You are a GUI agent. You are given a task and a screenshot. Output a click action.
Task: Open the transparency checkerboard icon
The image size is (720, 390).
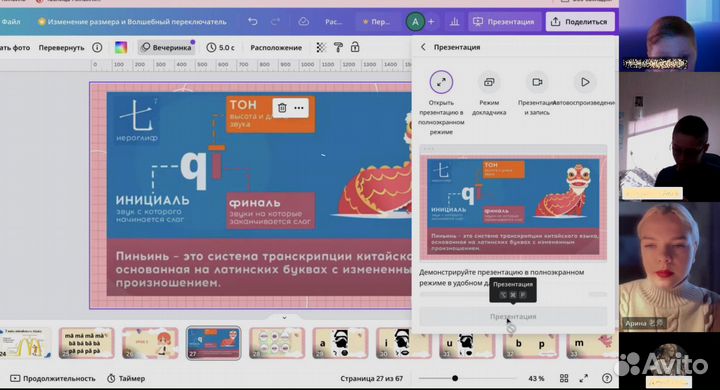tap(321, 47)
